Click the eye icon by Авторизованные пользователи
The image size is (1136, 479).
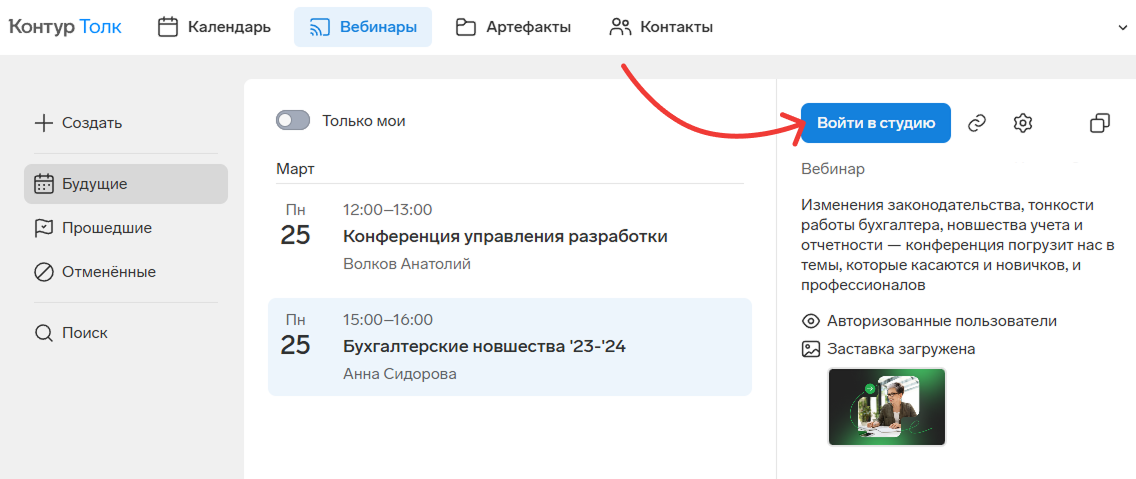point(811,321)
